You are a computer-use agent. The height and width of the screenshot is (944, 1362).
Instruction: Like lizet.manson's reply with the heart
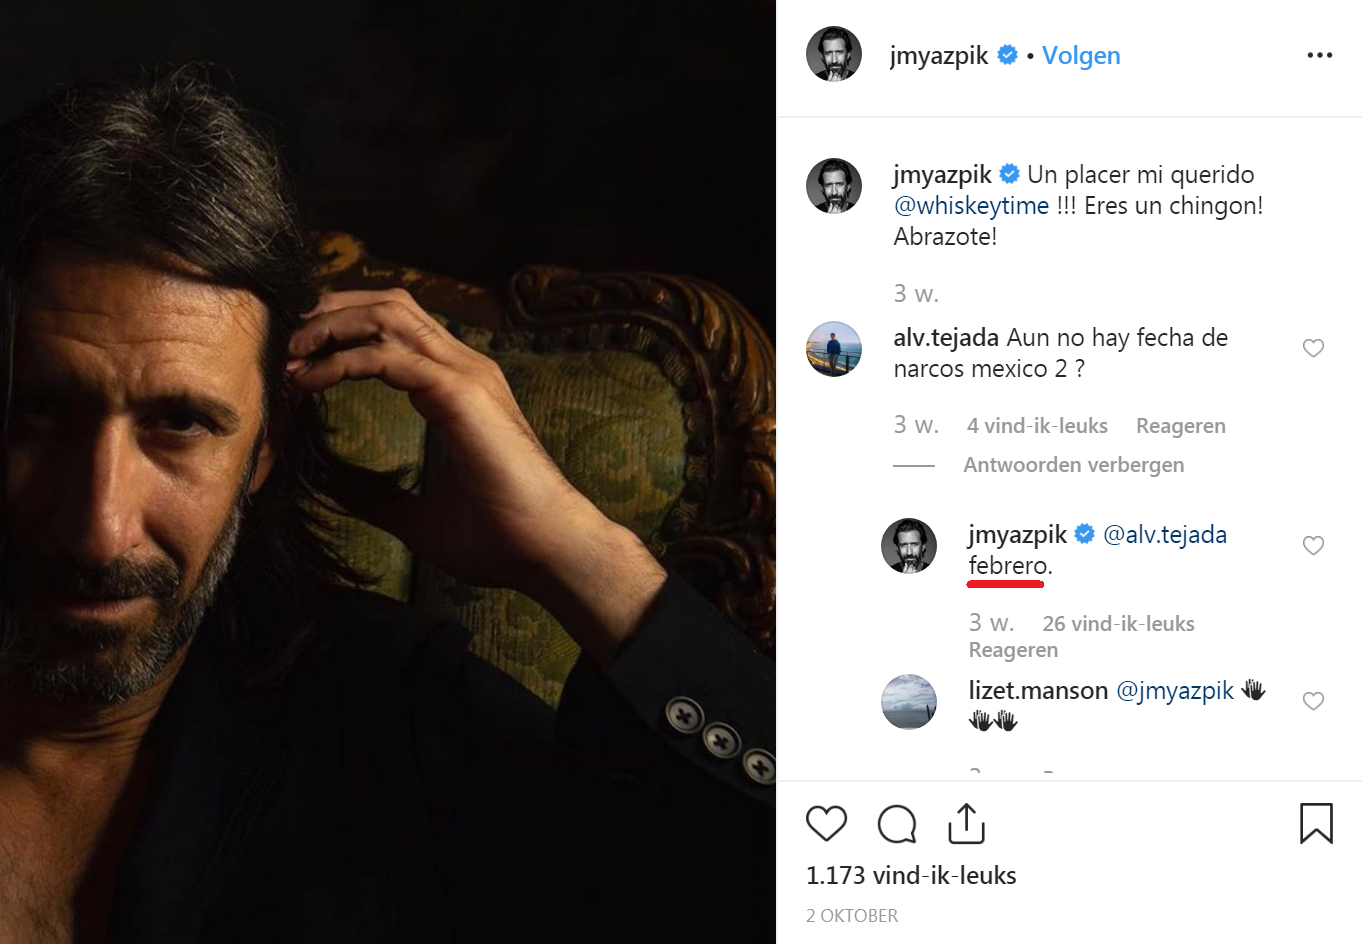1313,701
